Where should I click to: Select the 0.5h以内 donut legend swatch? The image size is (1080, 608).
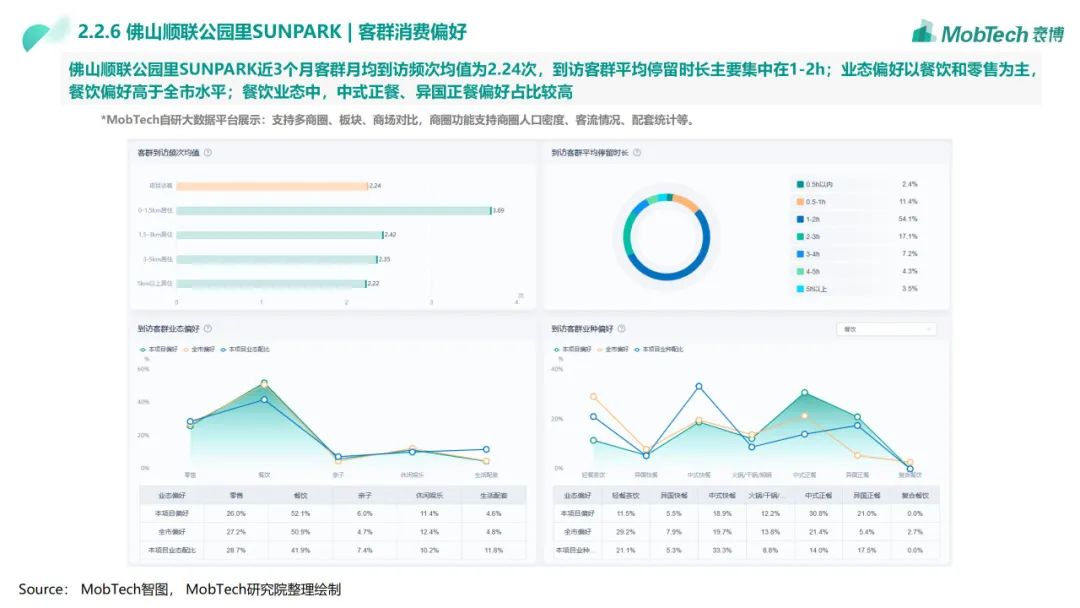[x=800, y=185]
